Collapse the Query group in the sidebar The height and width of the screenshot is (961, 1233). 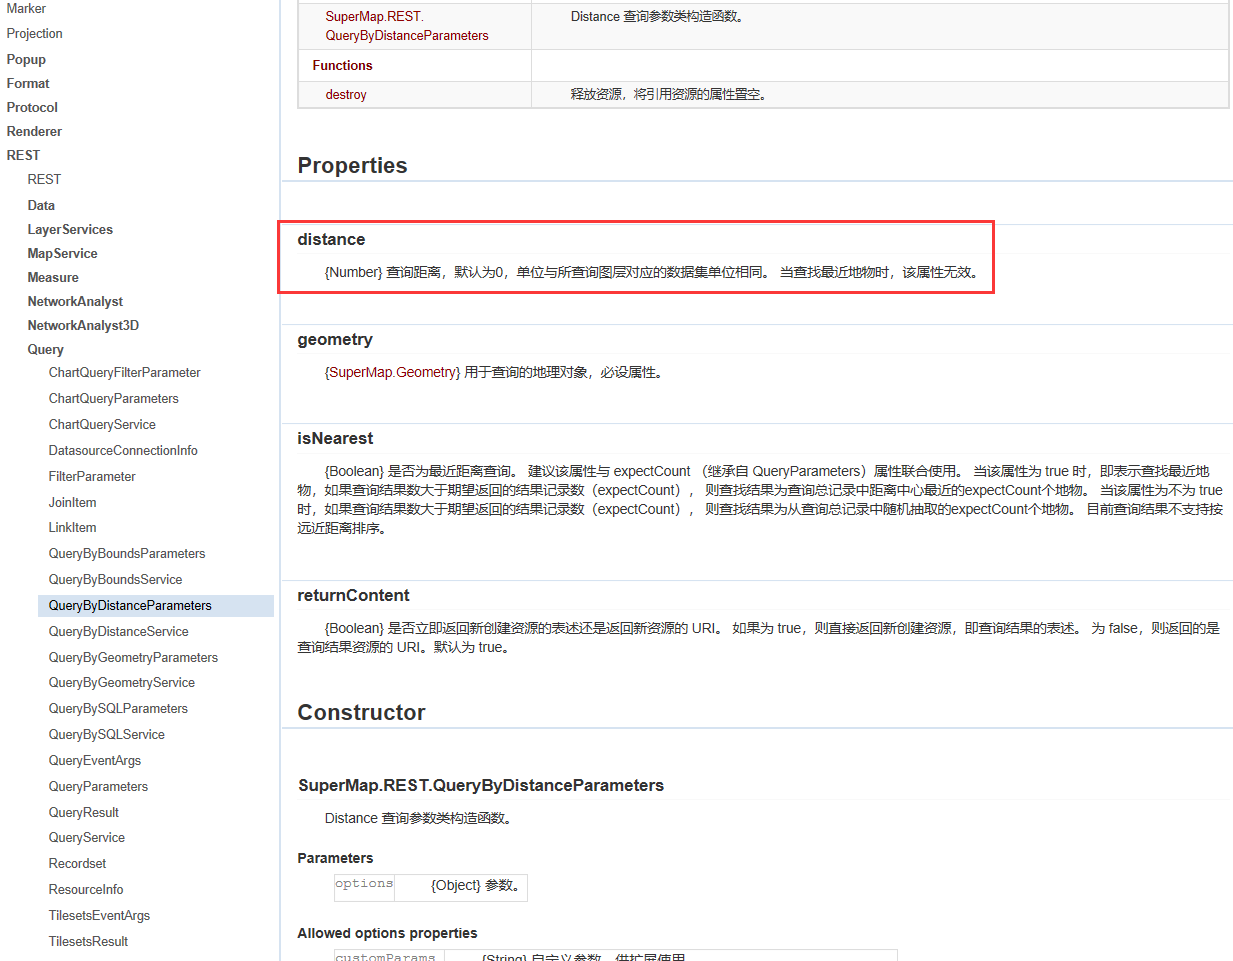(x=45, y=349)
